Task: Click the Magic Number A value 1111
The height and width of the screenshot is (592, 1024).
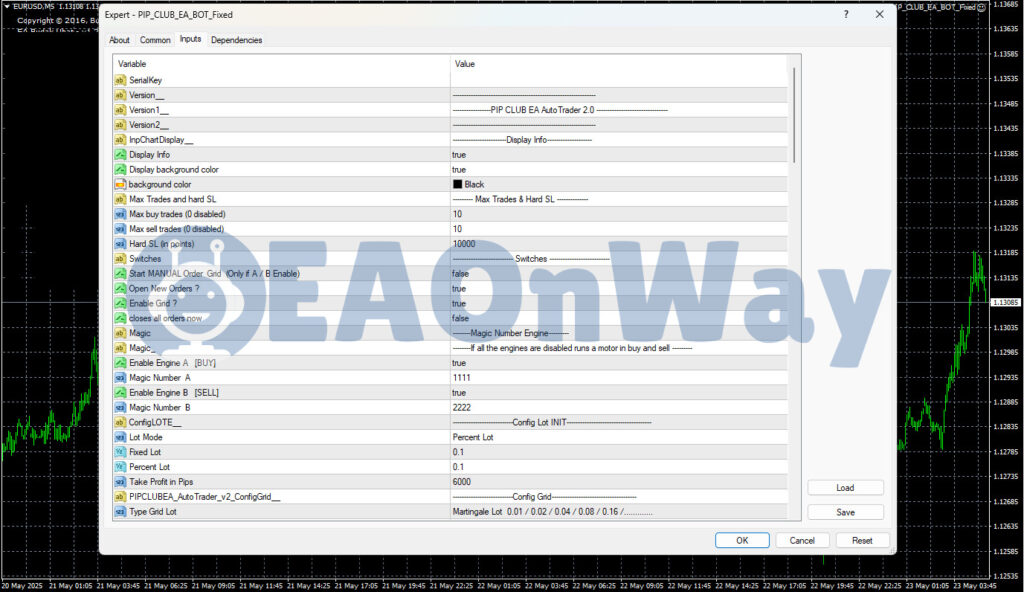Action: pyautogui.click(x=461, y=378)
